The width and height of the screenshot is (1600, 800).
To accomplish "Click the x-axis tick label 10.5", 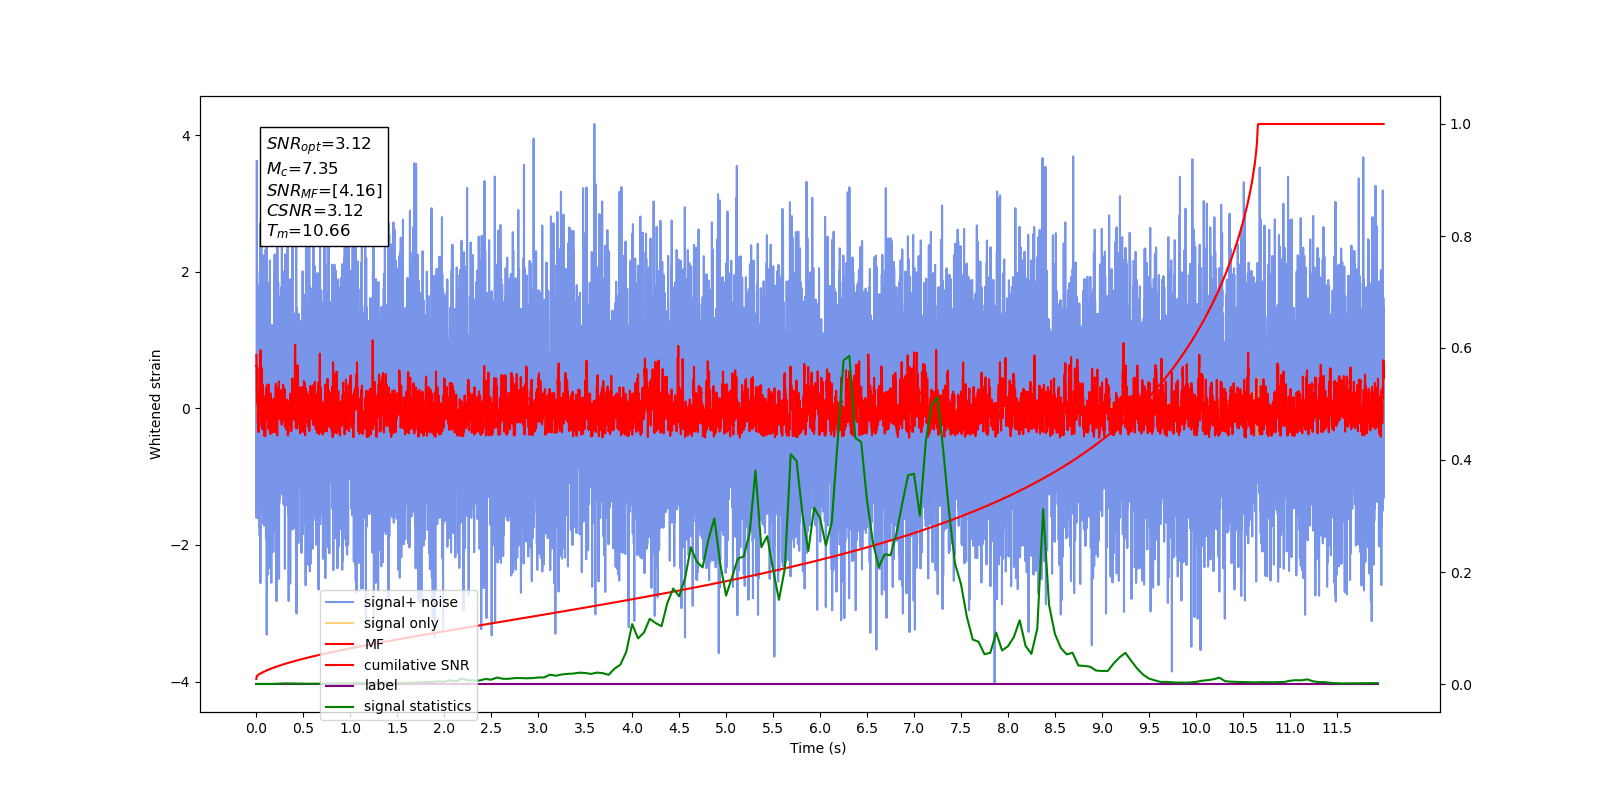I will (x=1243, y=728).
